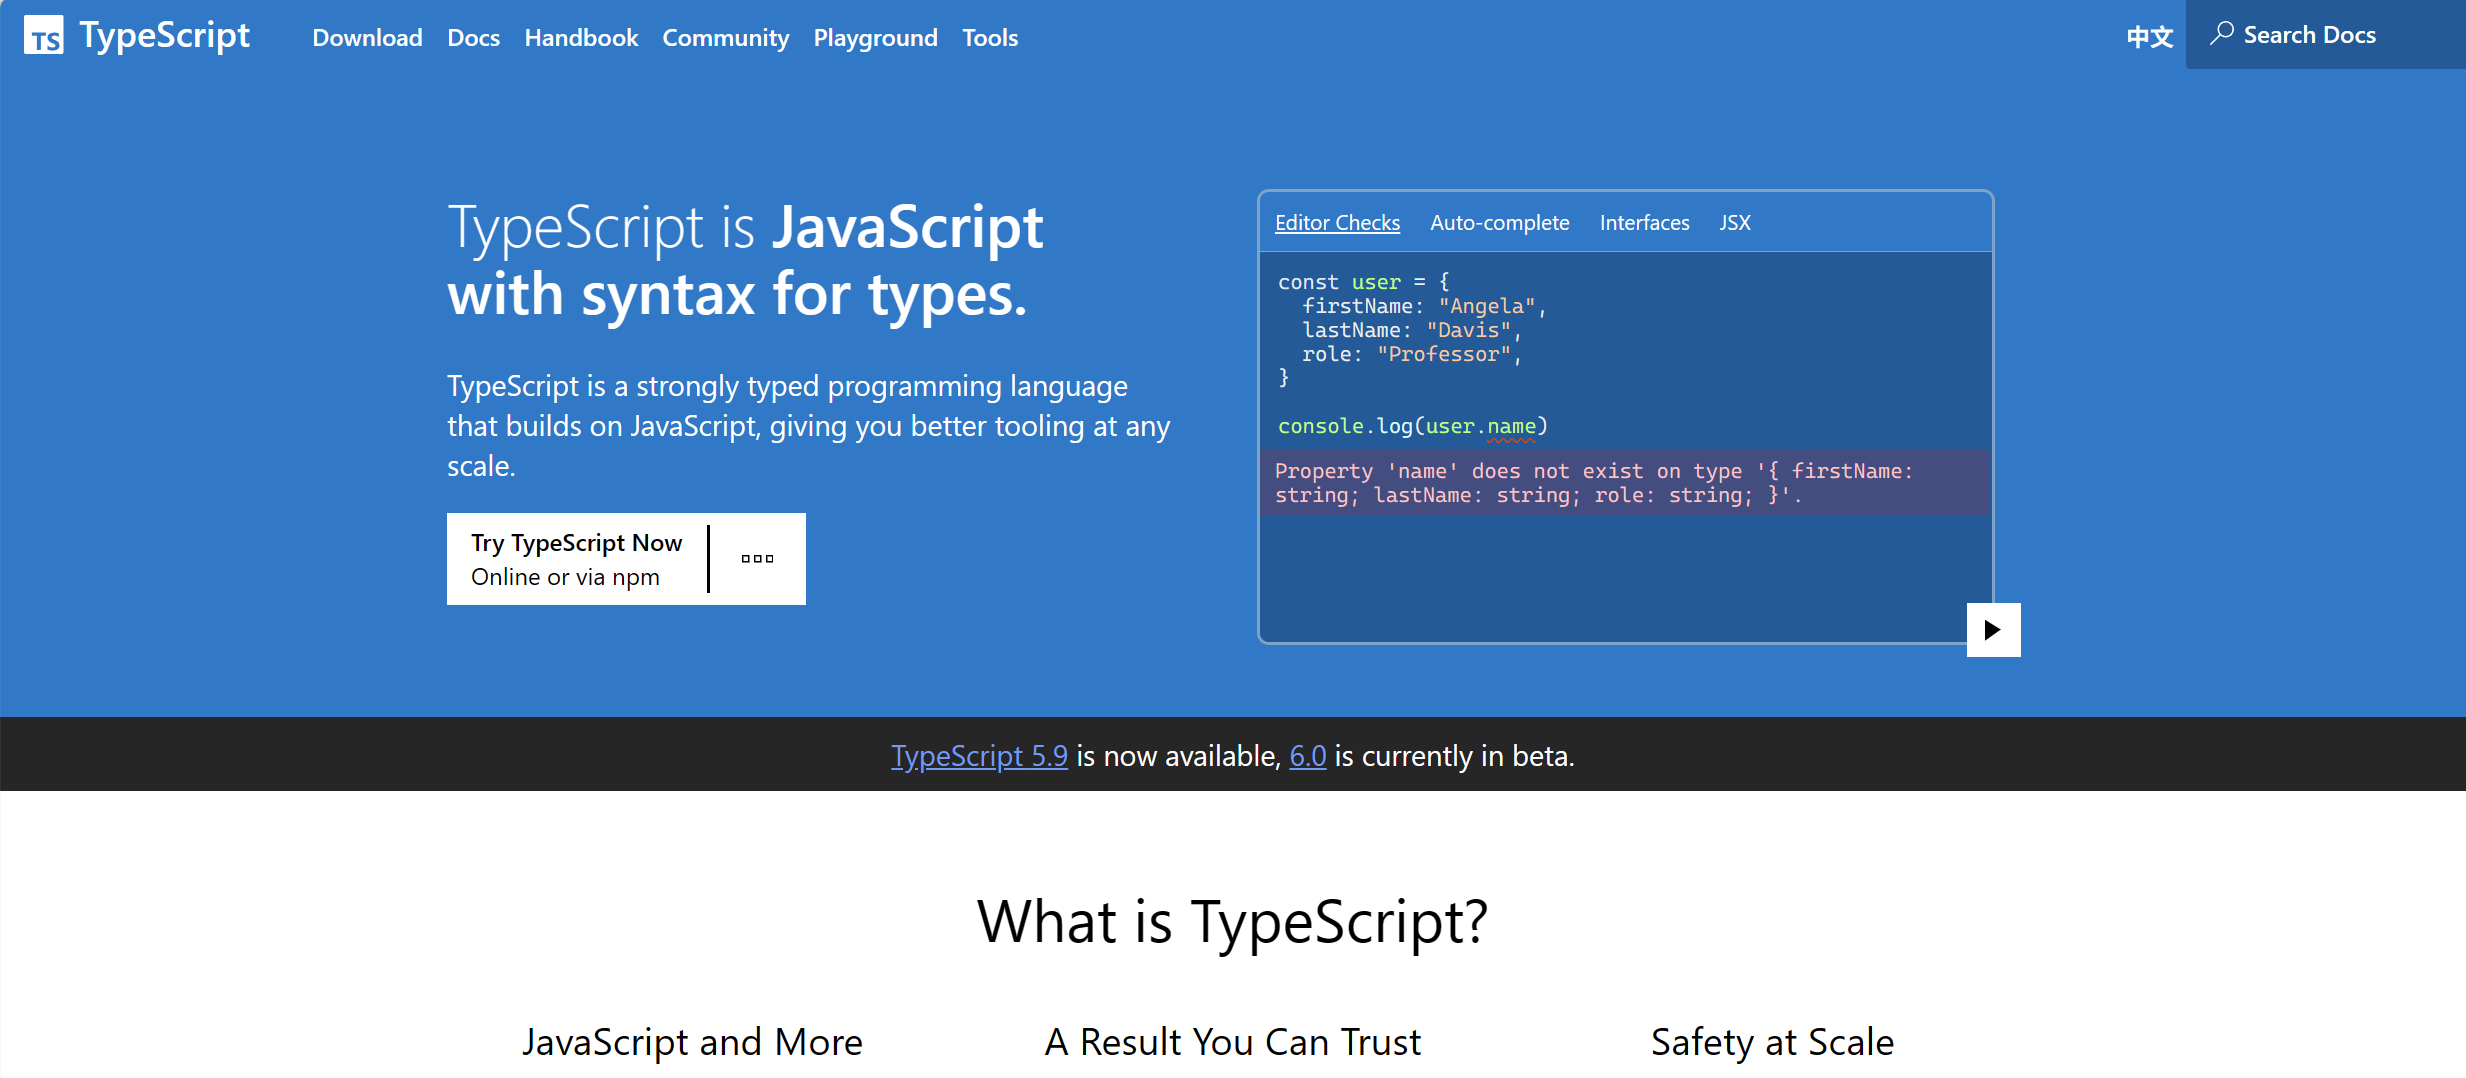Click Try TypeScript Now button
This screenshot has height=1078, width=2466.
[576, 558]
